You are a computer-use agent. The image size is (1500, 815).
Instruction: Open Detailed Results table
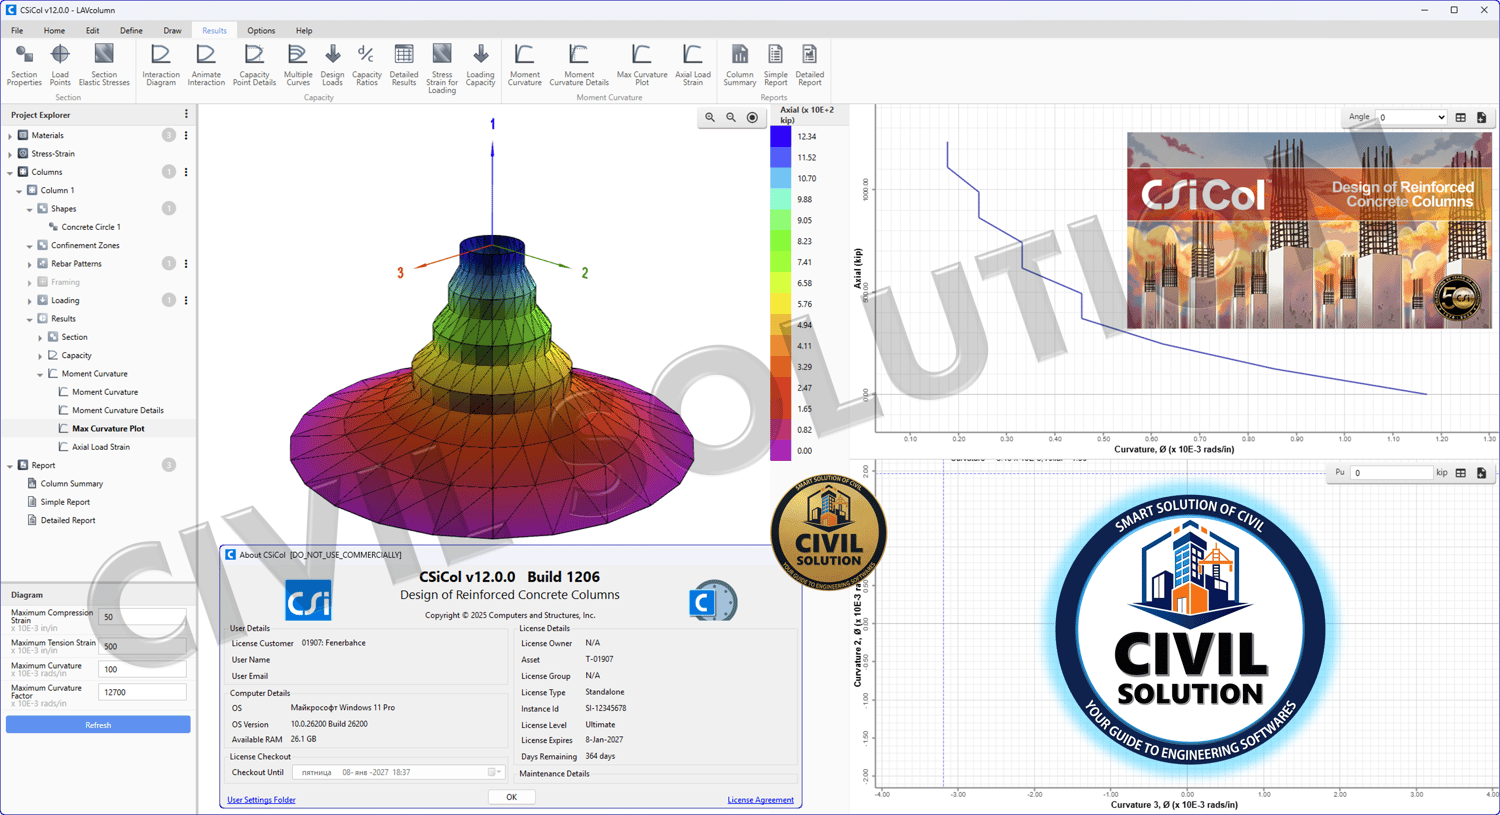[x=404, y=65]
